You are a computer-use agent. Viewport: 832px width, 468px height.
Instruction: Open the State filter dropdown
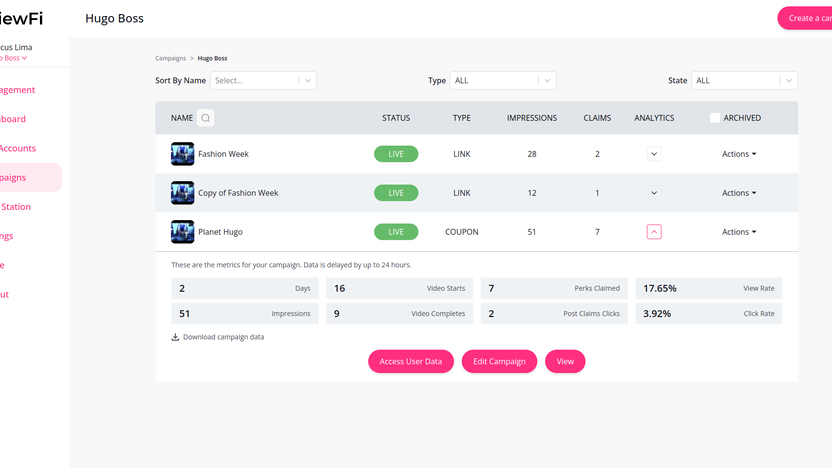pos(744,81)
